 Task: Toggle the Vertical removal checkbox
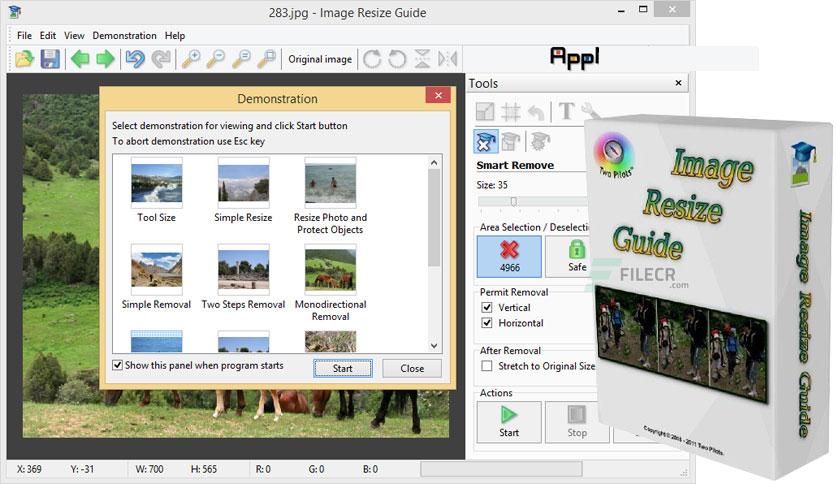coord(487,308)
